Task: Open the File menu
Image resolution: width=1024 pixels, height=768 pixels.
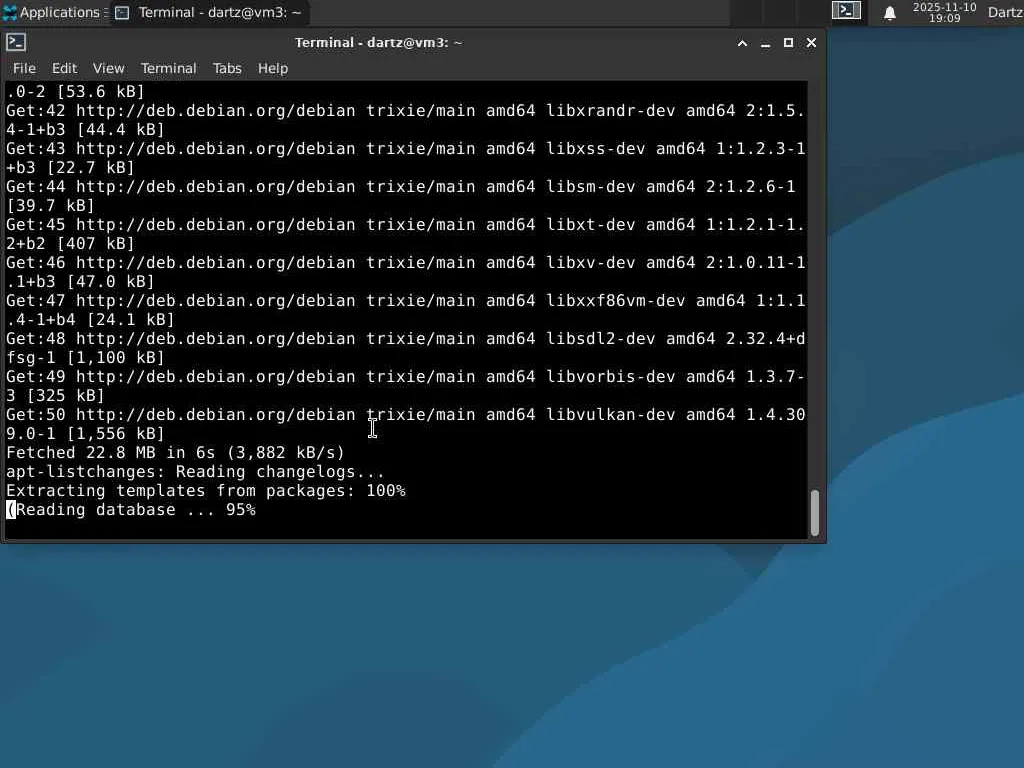Action: [x=24, y=68]
